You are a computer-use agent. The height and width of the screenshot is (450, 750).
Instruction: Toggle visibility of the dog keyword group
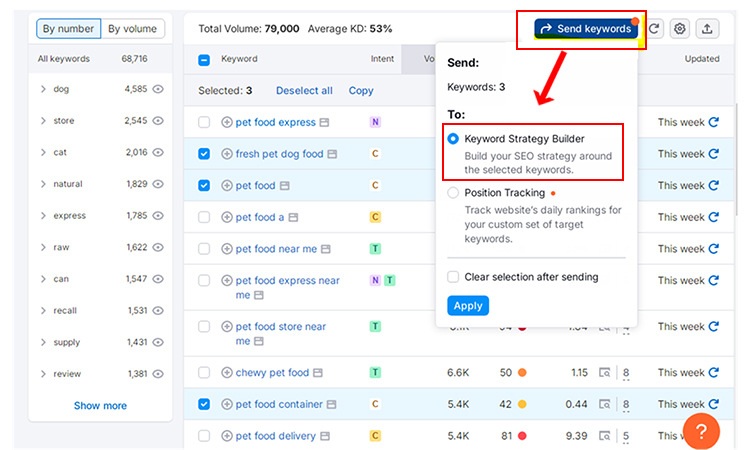[158, 89]
